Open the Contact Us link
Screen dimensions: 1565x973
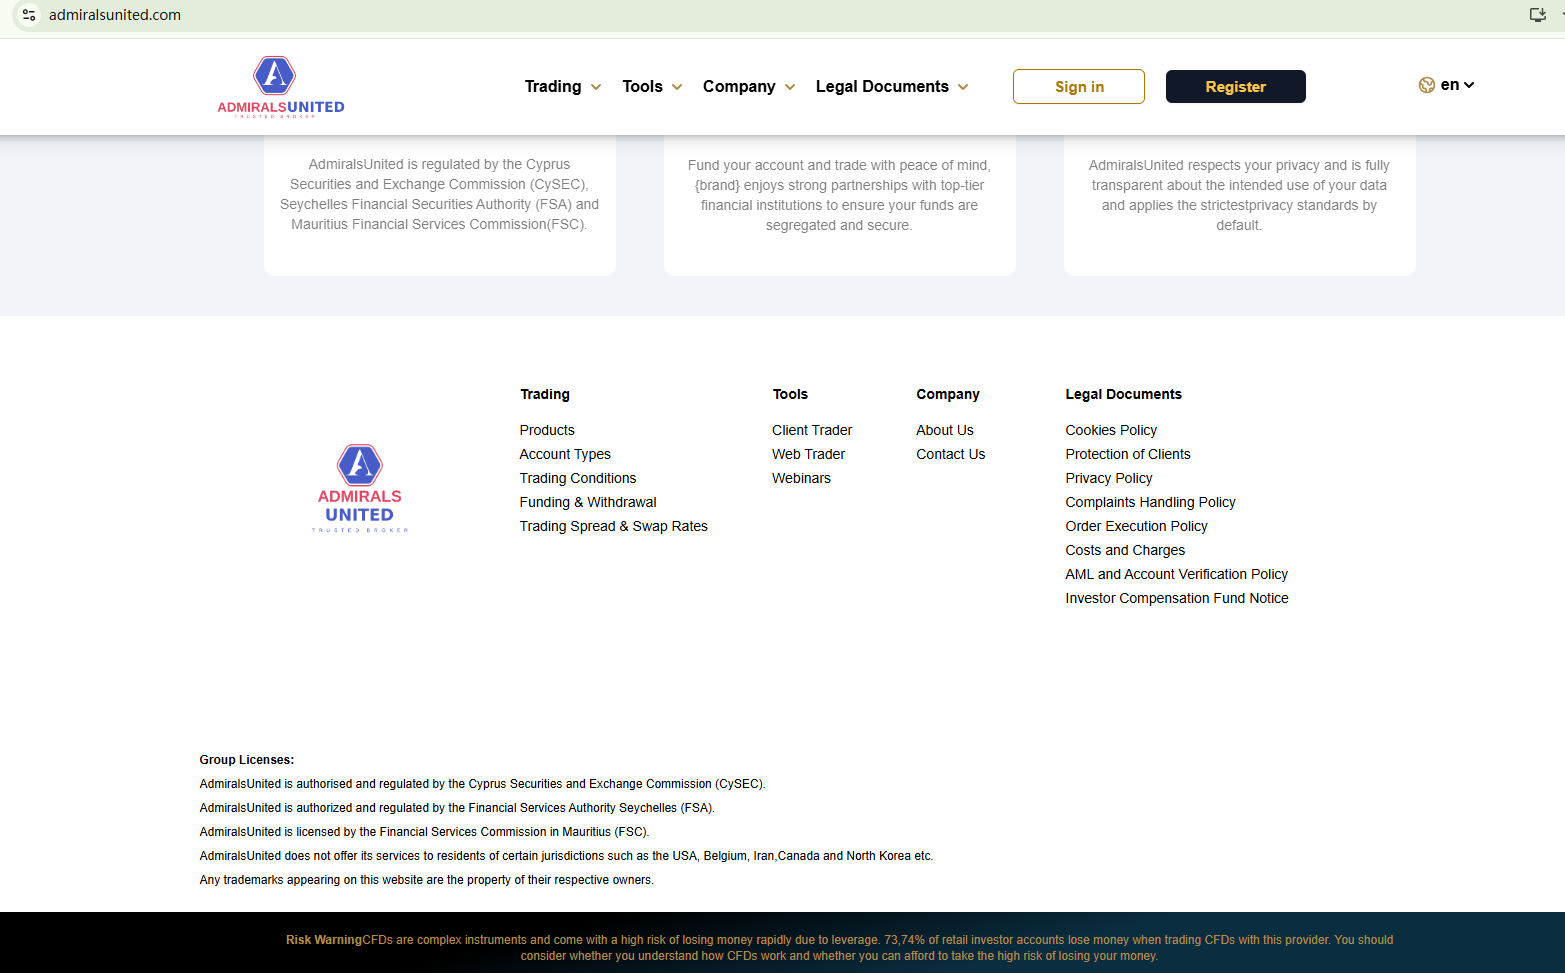click(x=951, y=454)
